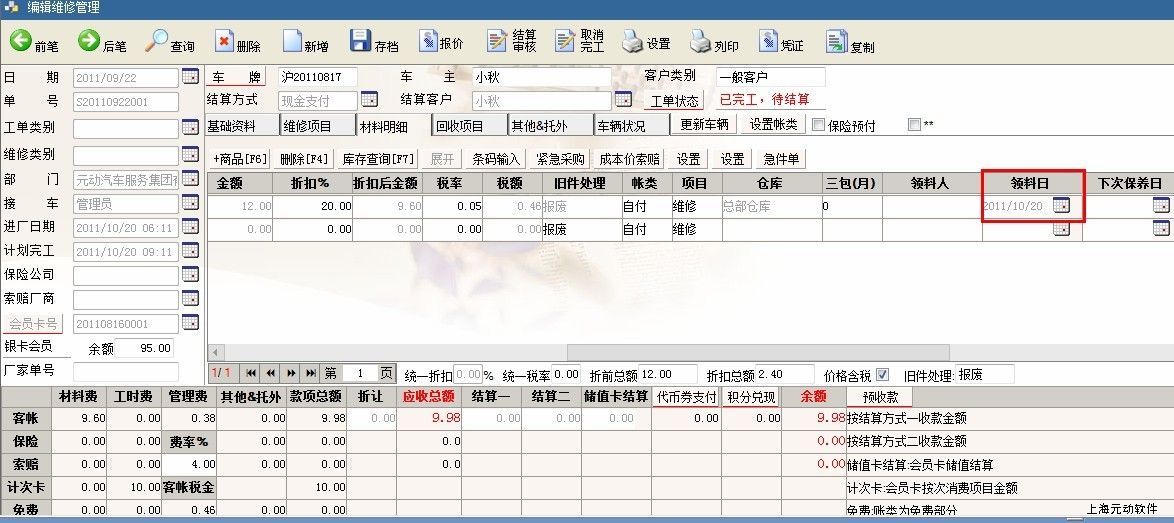Toggle the 价格含税 checkbox

pos(882,375)
